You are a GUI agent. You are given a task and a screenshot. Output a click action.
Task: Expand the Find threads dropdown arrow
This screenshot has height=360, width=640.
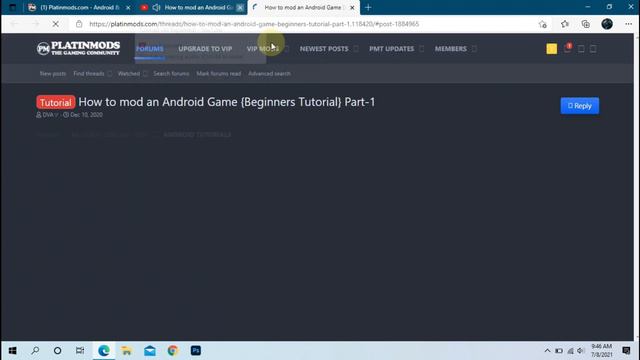(x=109, y=73)
